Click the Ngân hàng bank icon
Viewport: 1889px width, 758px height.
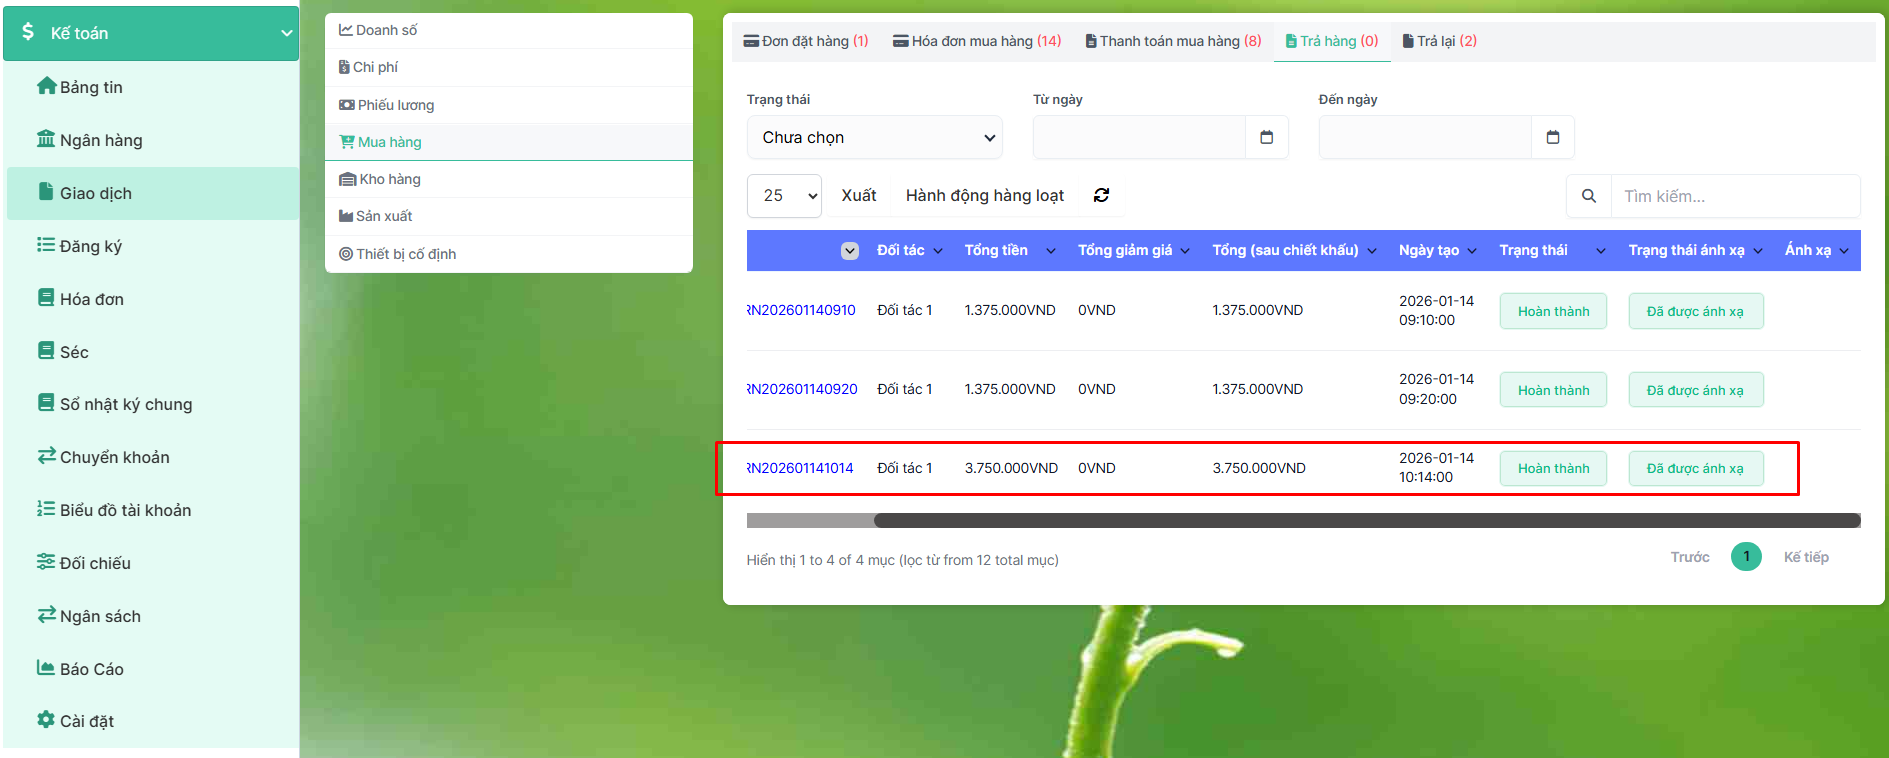[x=46, y=139]
